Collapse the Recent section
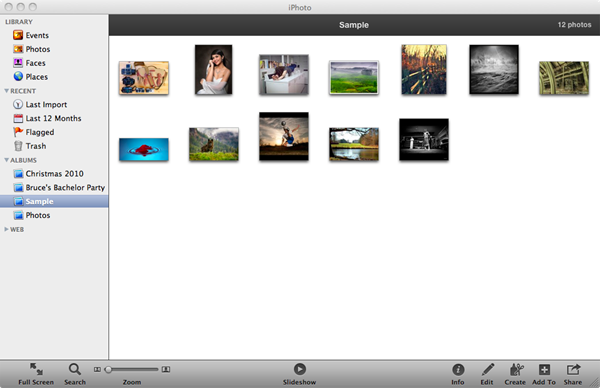The height and width of the screenshot is (388, 600). [7, 91]
